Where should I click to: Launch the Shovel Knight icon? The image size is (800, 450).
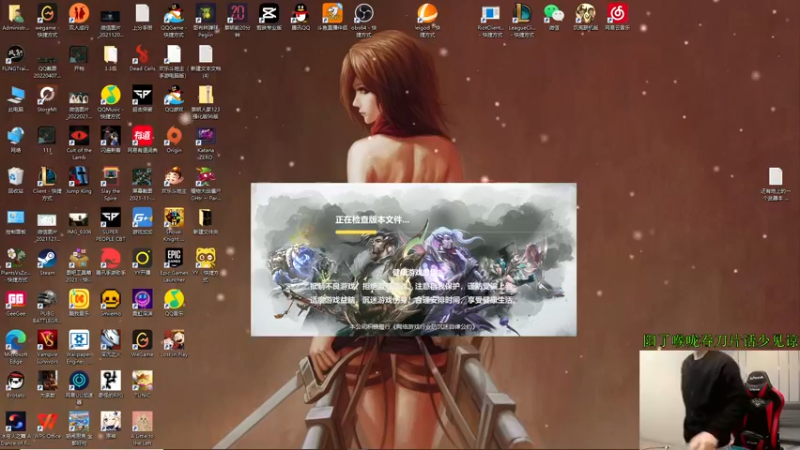point(173,218)
